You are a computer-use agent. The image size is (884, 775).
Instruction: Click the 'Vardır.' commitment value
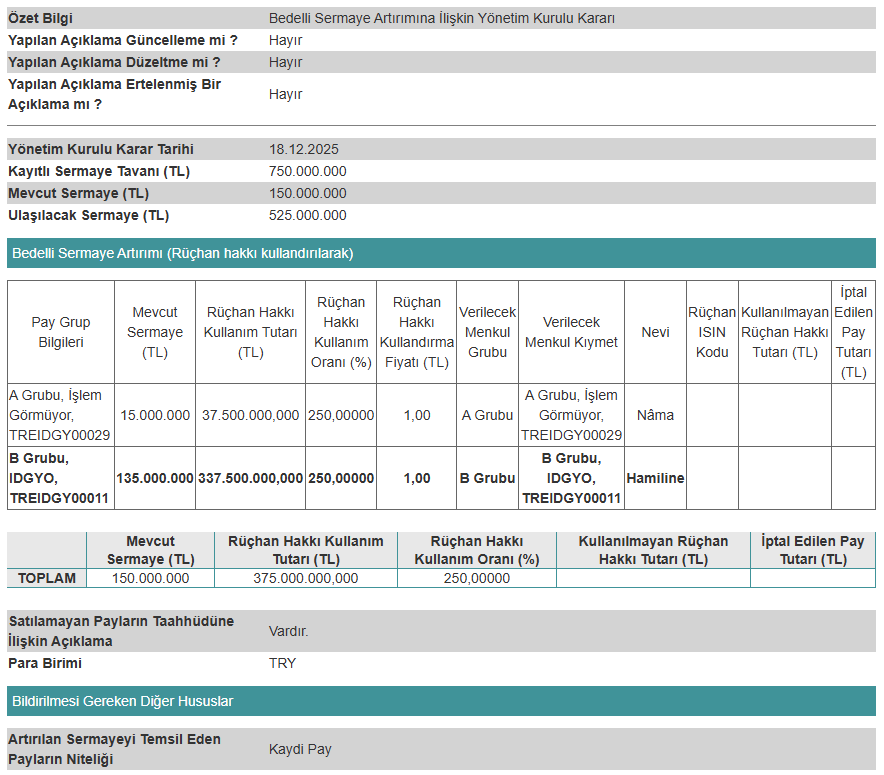[x=289, y=631]
